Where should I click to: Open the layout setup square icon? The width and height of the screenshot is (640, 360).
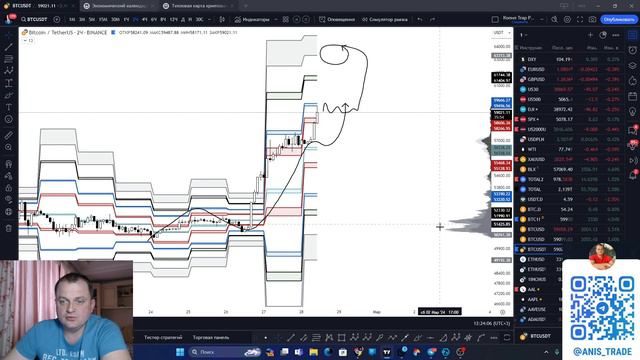[495, 19]
